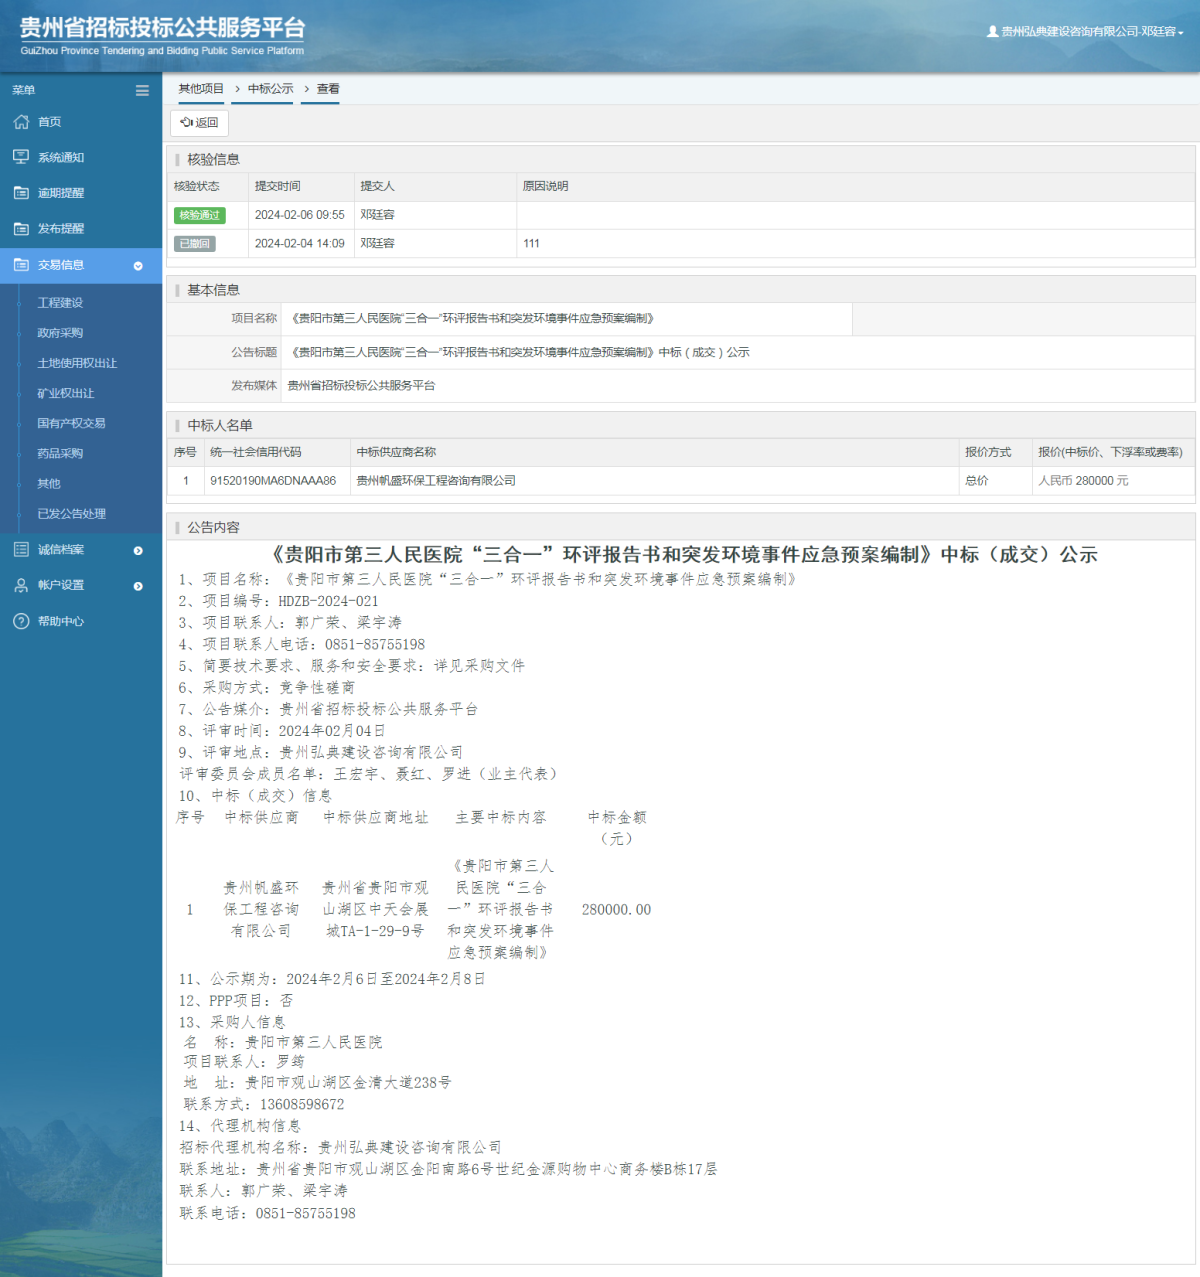Screen dimensions: 1200x1277
Task: Click 项目联系人电话 0851-85755198 in item 4
Action: tap(375, 644)
